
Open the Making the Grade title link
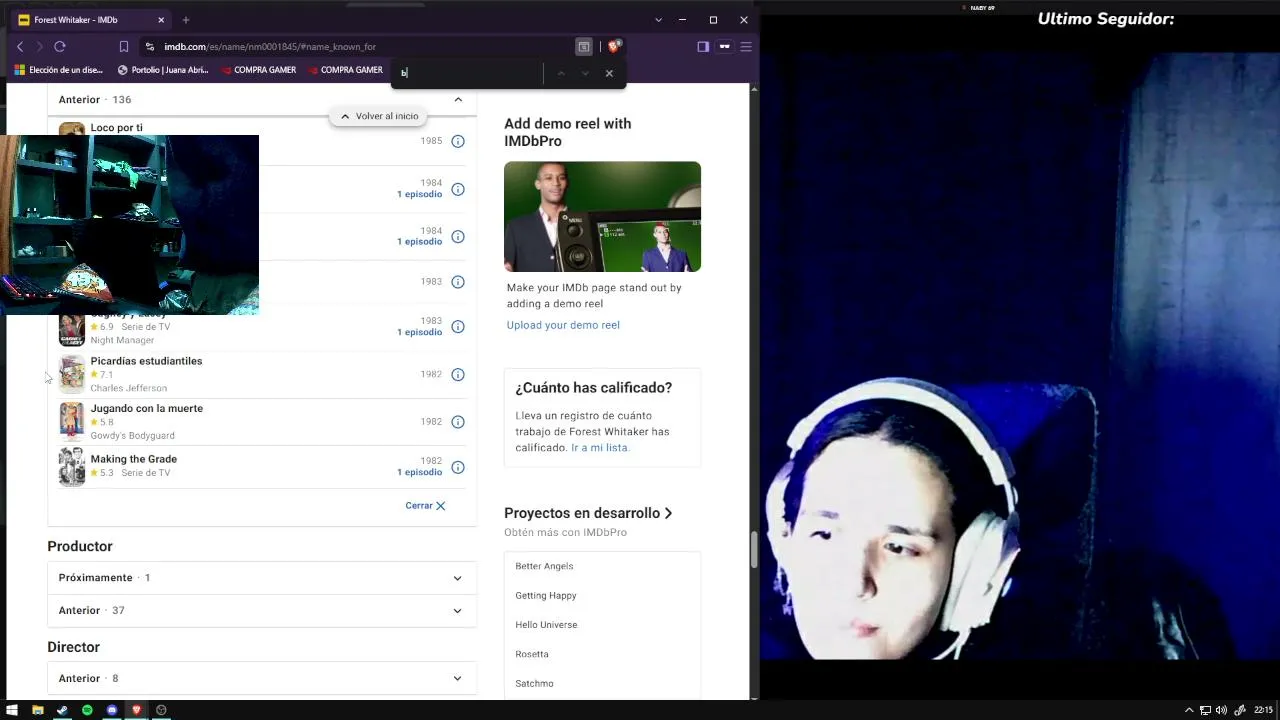pyautogui.click(x=134, y=459)
